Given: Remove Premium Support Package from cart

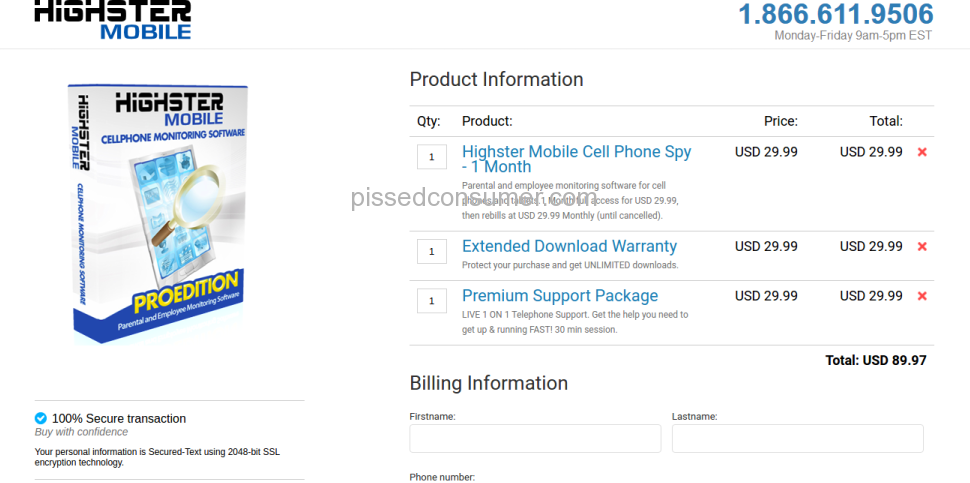Looking at the screenshot, I should 922,296.
